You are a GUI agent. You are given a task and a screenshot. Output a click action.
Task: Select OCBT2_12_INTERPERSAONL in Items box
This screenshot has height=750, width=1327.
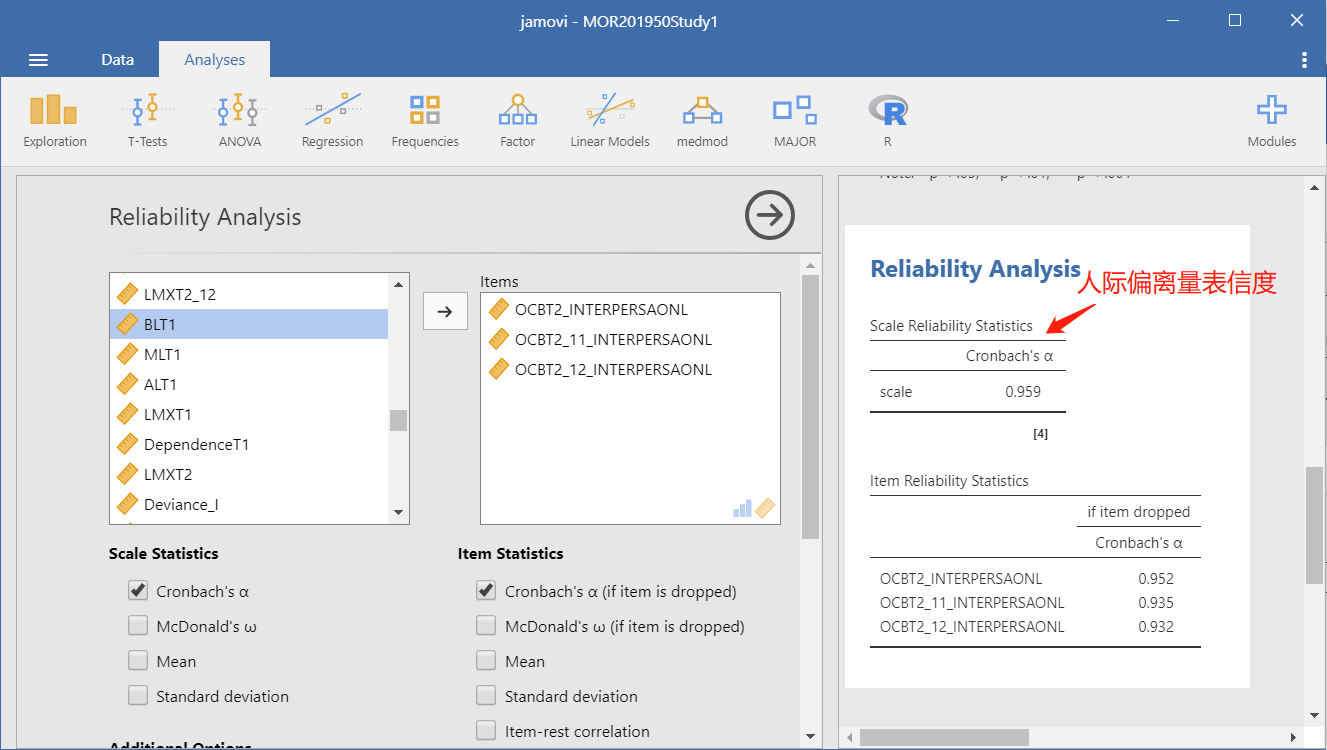click(x=630, y=369)
